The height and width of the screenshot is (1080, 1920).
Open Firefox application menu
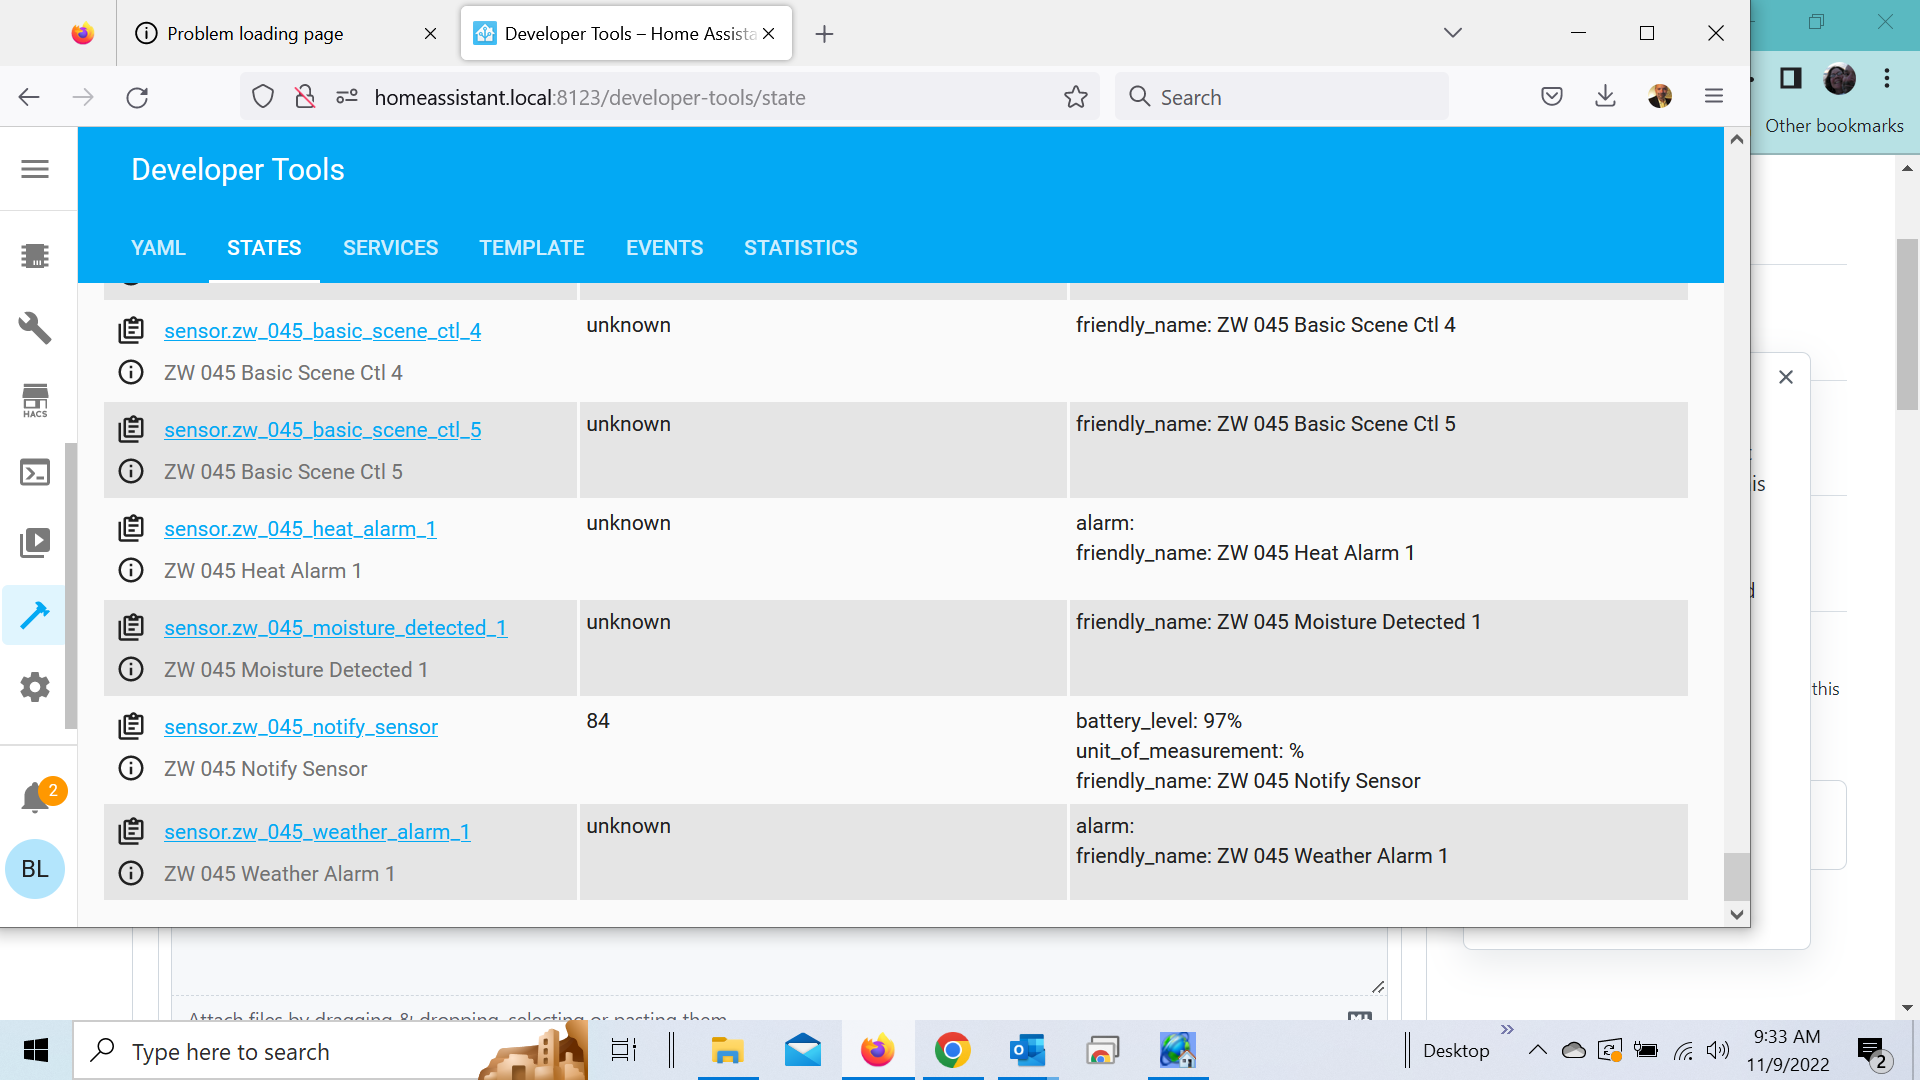[x=1714, y=97]
